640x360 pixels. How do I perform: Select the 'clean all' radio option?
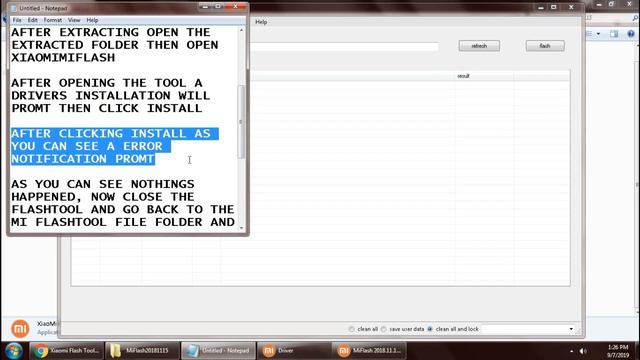pos(351,329)
